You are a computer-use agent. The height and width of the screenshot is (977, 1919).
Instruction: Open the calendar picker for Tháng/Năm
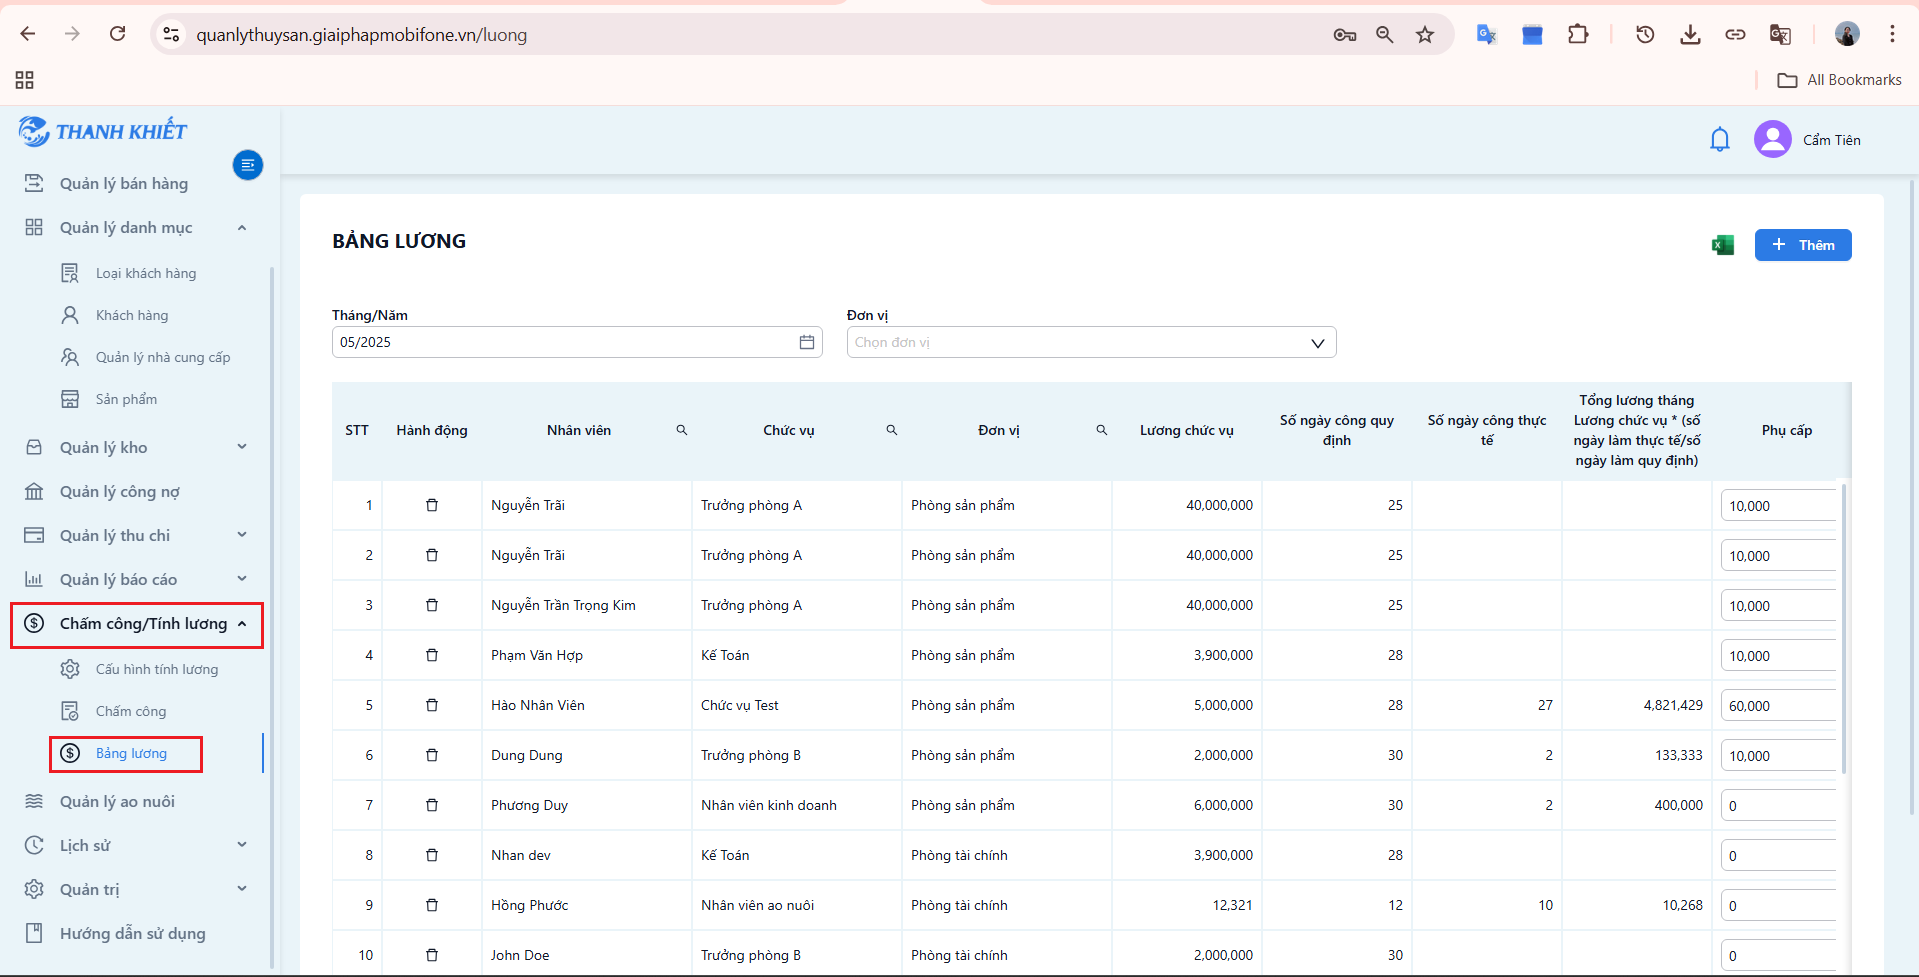(807, 342)
